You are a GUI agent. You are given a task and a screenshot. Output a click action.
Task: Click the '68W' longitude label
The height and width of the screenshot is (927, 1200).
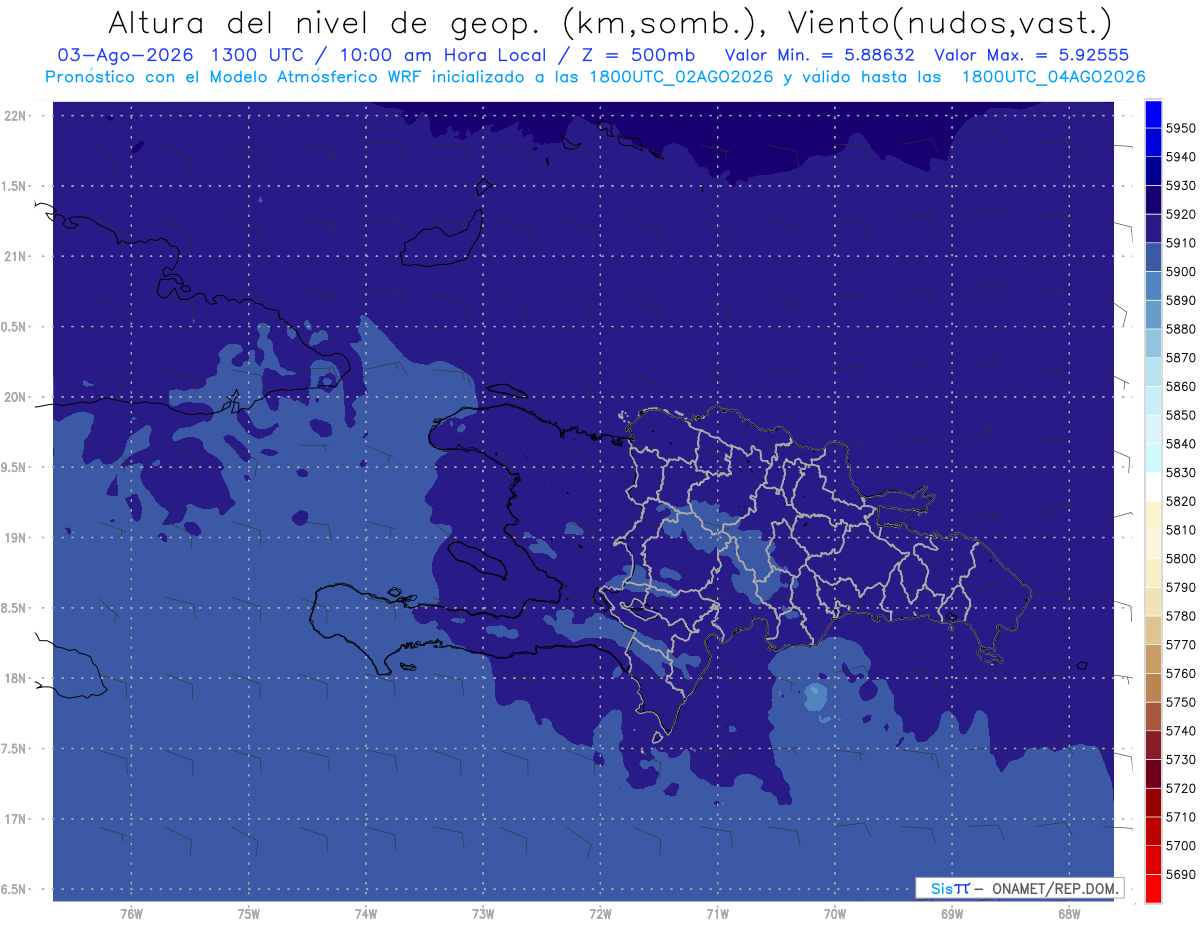coord(1069,914)
